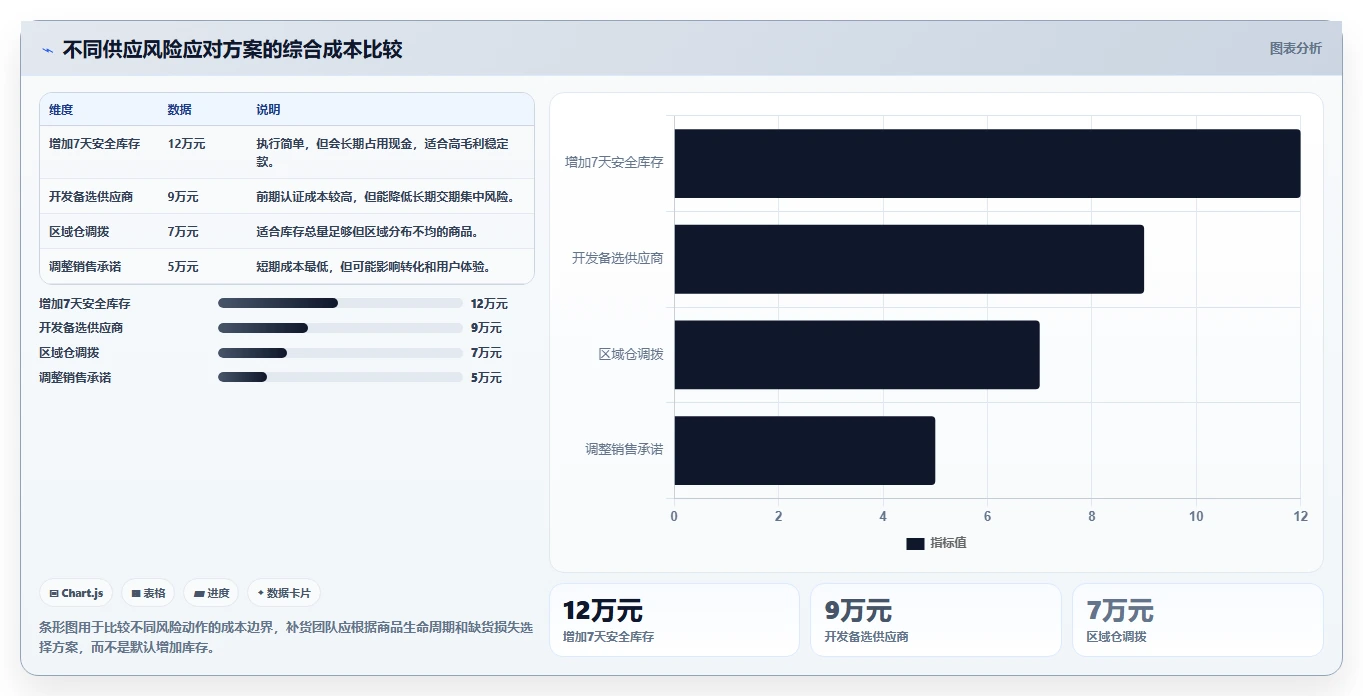Select the Chart.js tag chip
This screenshot has width=1363, height=696.
click(x=77, y=593)
